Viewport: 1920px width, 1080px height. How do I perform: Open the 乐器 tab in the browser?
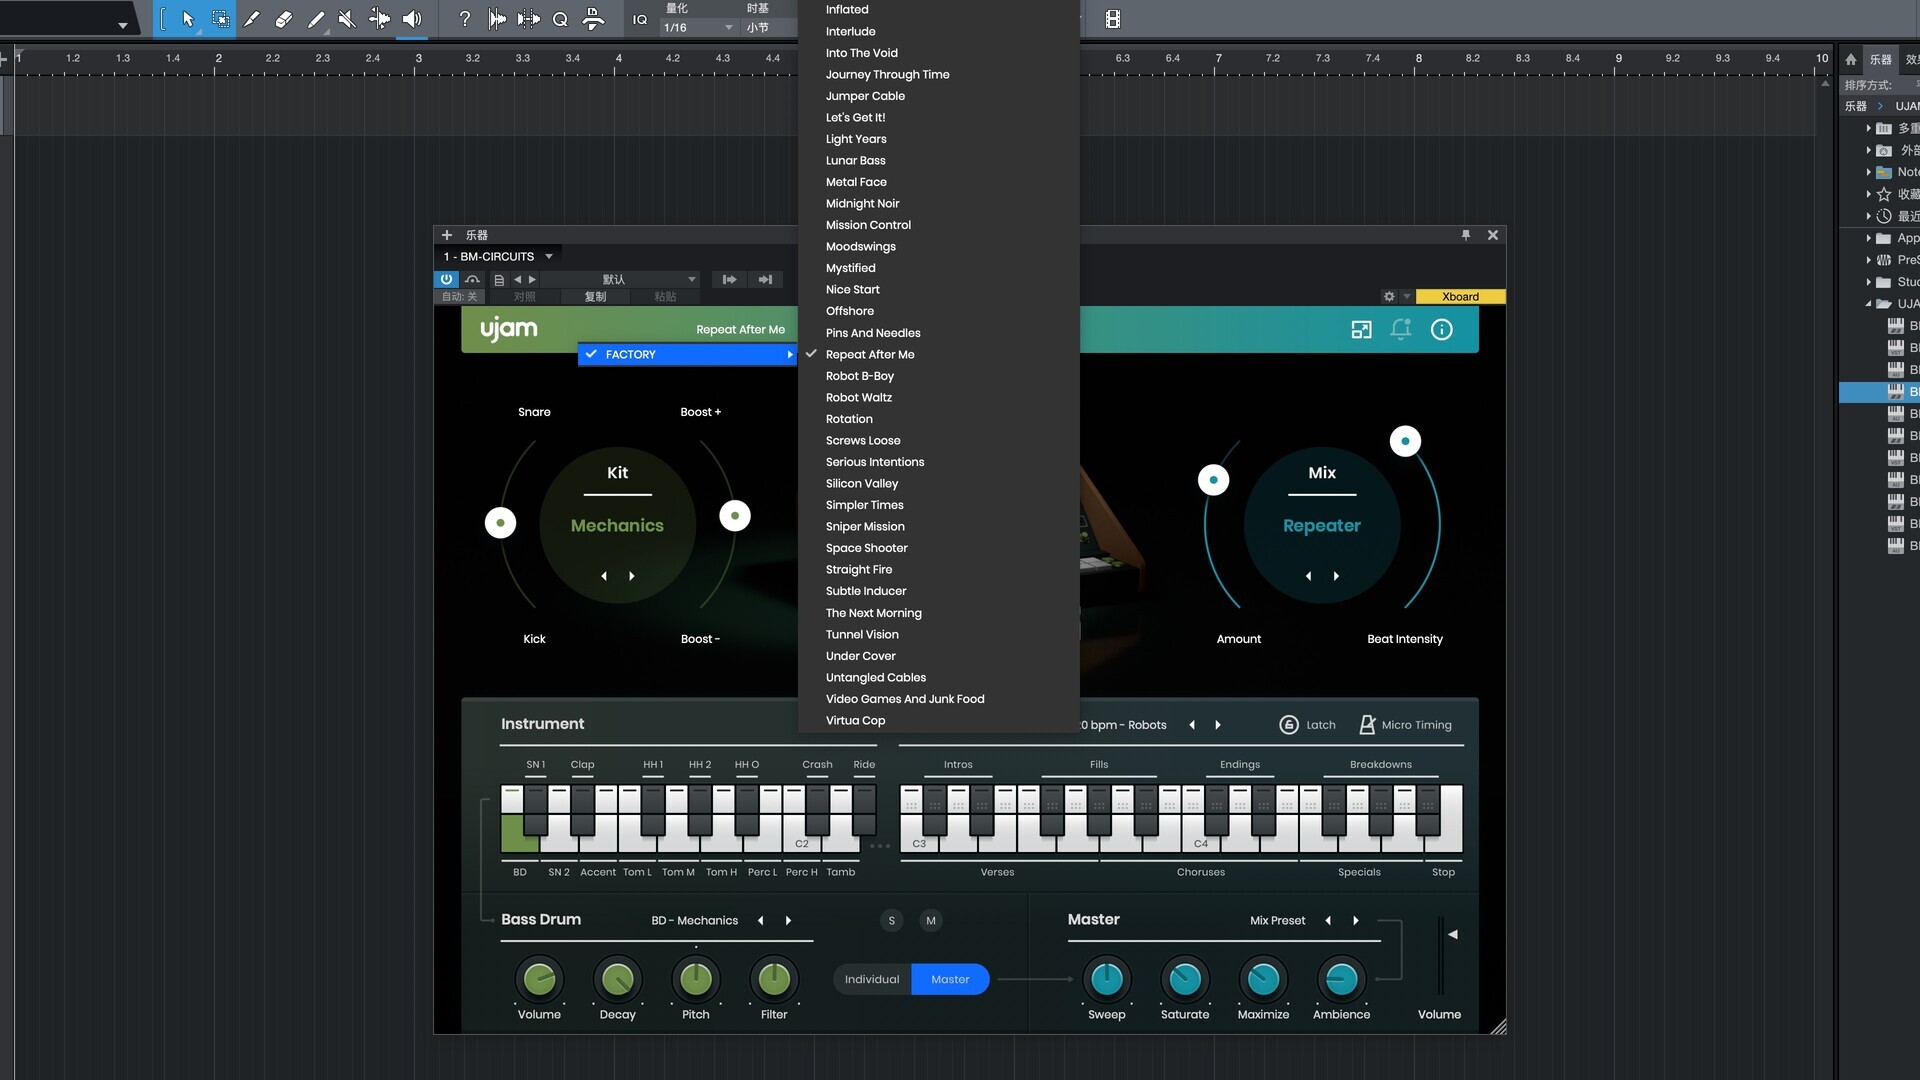1881,59
